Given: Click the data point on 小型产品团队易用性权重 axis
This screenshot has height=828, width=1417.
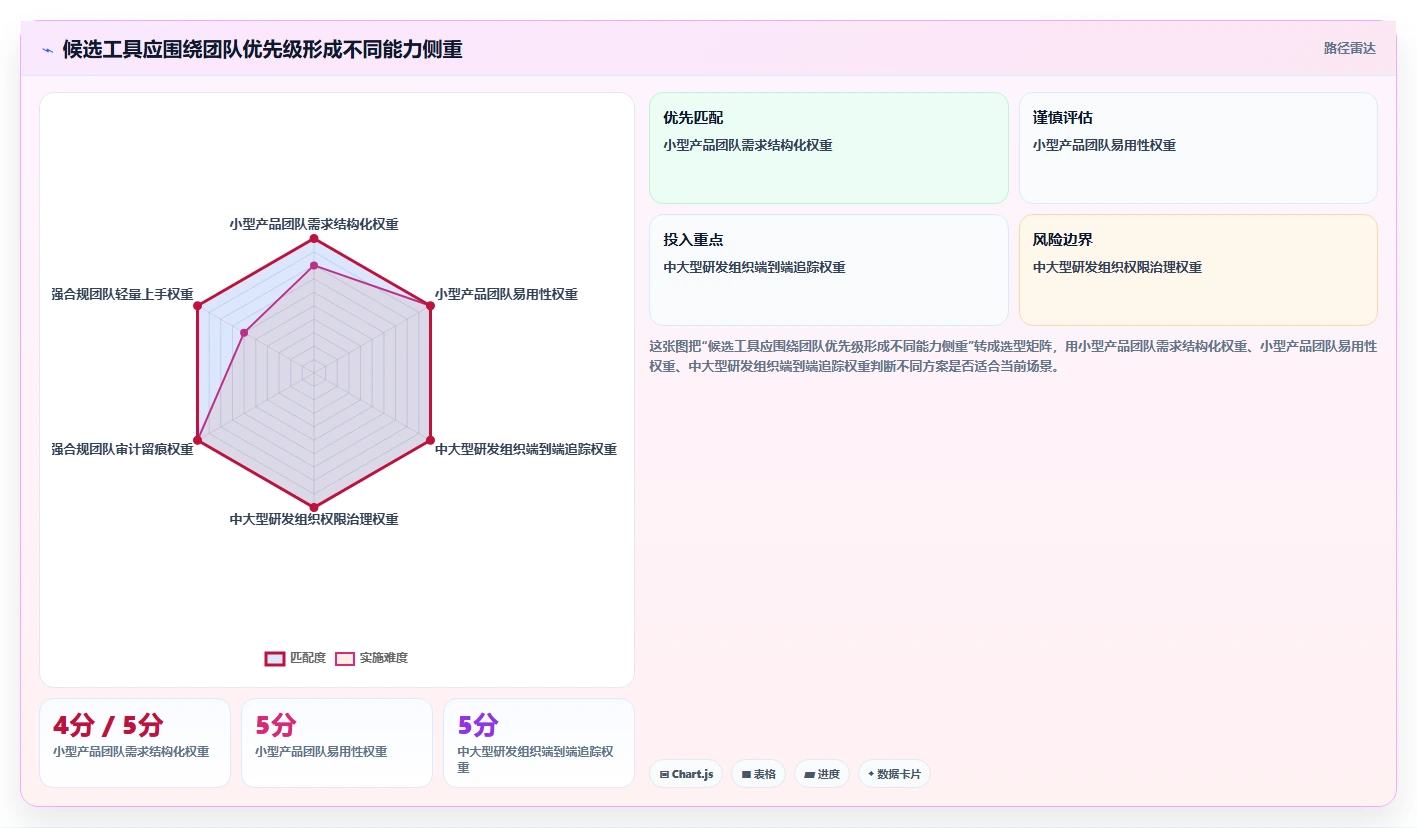Looking at the screenshot, I should point(430,306).
